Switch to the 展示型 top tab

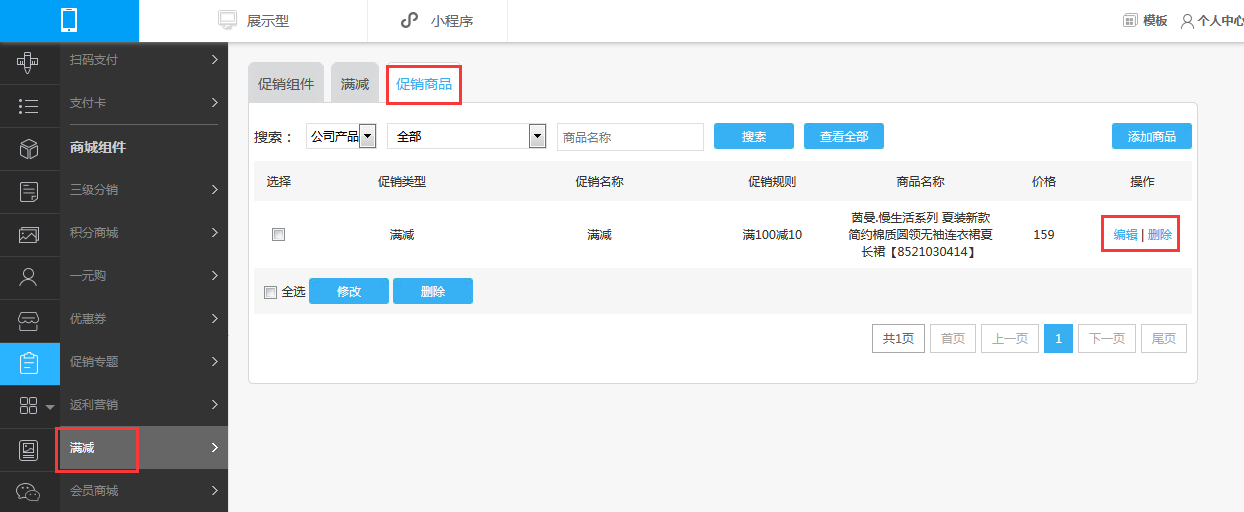pos(254,21)
